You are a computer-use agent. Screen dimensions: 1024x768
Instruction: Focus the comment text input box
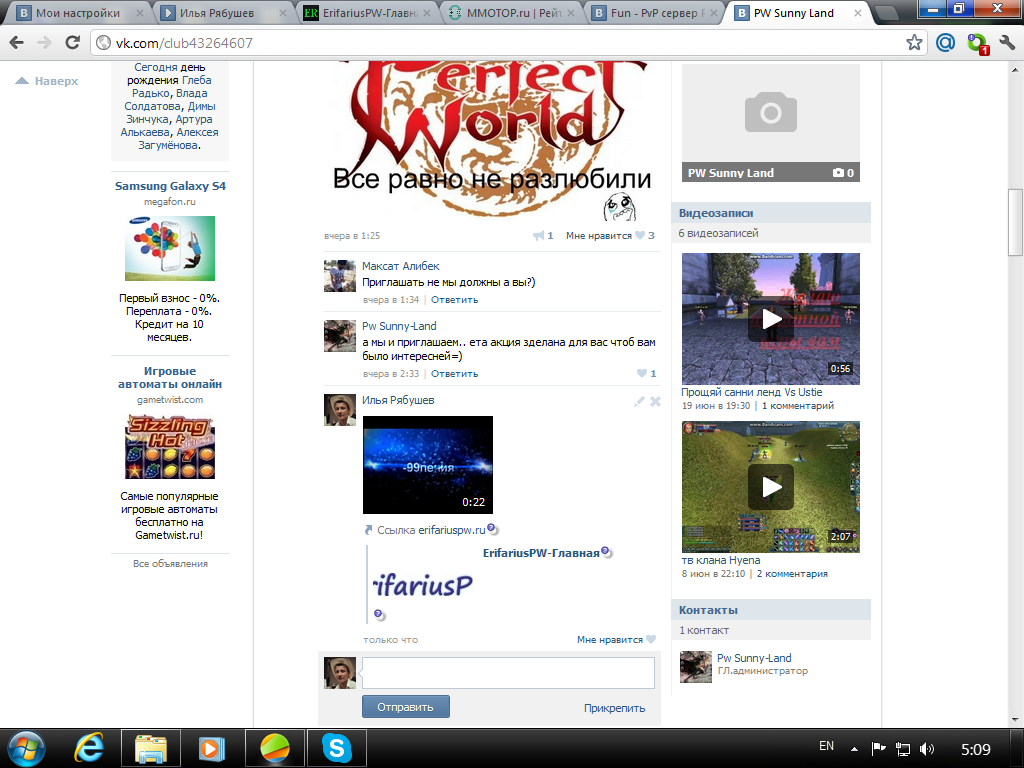[508, 673]
